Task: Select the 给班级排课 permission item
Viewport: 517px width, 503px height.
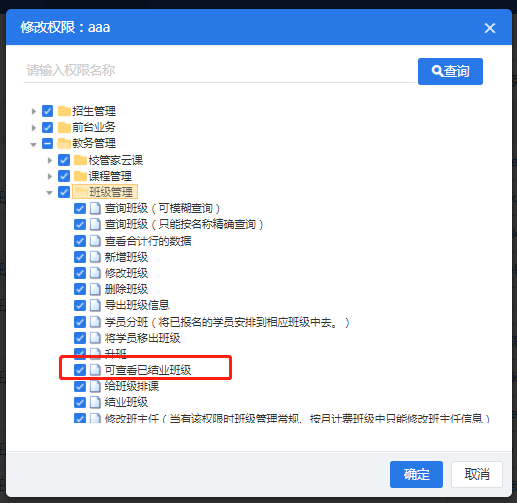Action: 132,386
